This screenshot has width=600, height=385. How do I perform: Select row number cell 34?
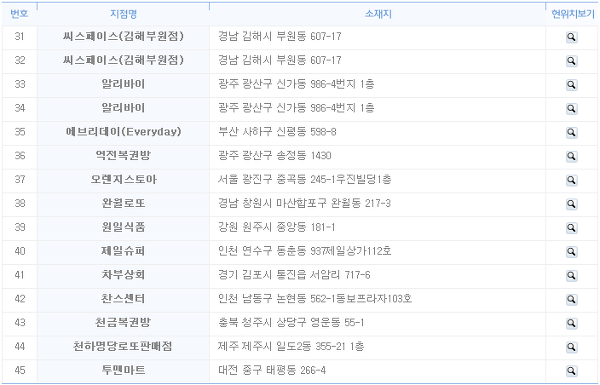pos(20,108)
